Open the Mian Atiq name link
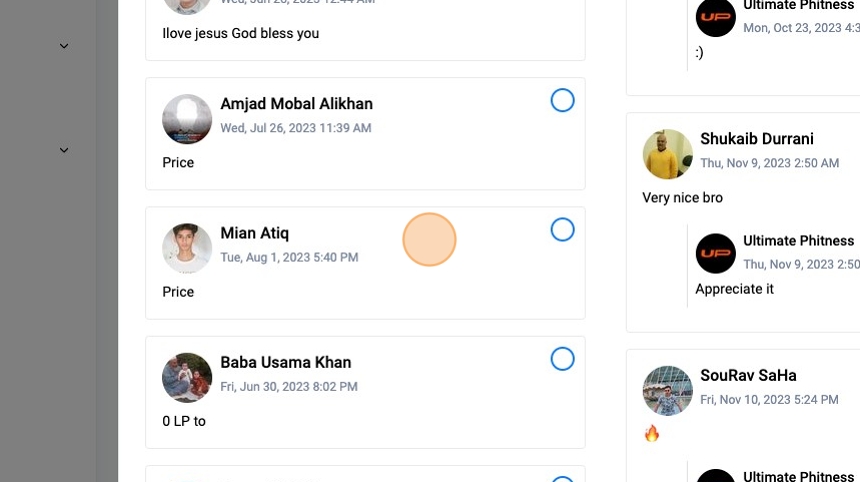Viewport: 860px width, 482px height. 254,233
